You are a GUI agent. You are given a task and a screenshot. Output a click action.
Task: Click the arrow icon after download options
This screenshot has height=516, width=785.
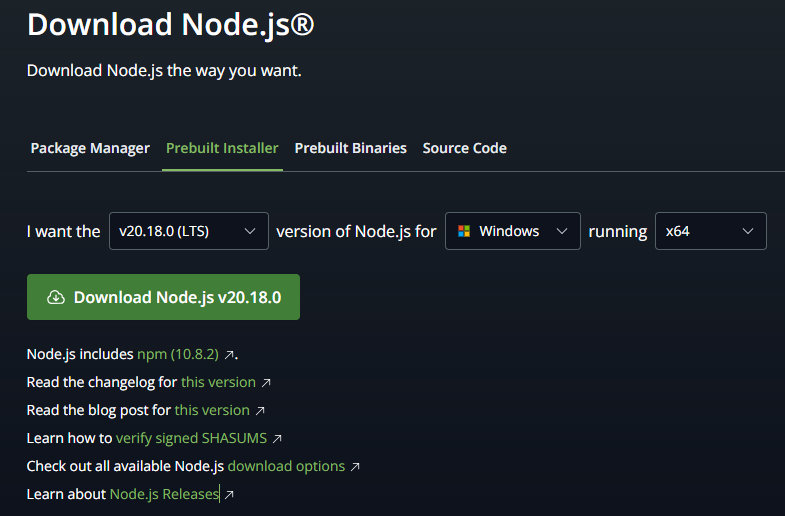coord(355,467)
